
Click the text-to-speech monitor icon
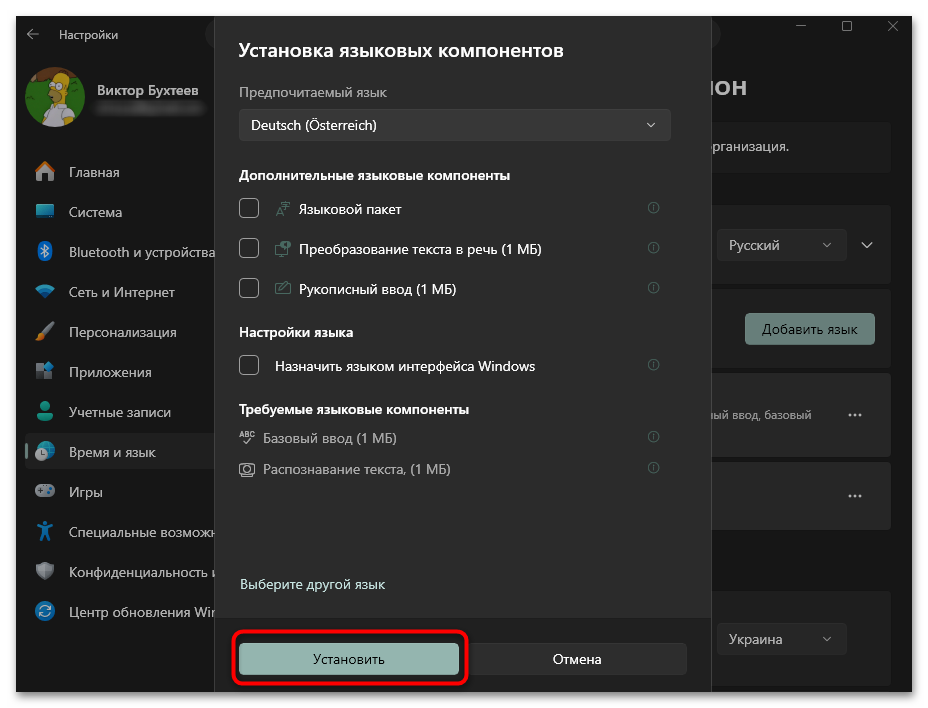(x=283, y=249)
